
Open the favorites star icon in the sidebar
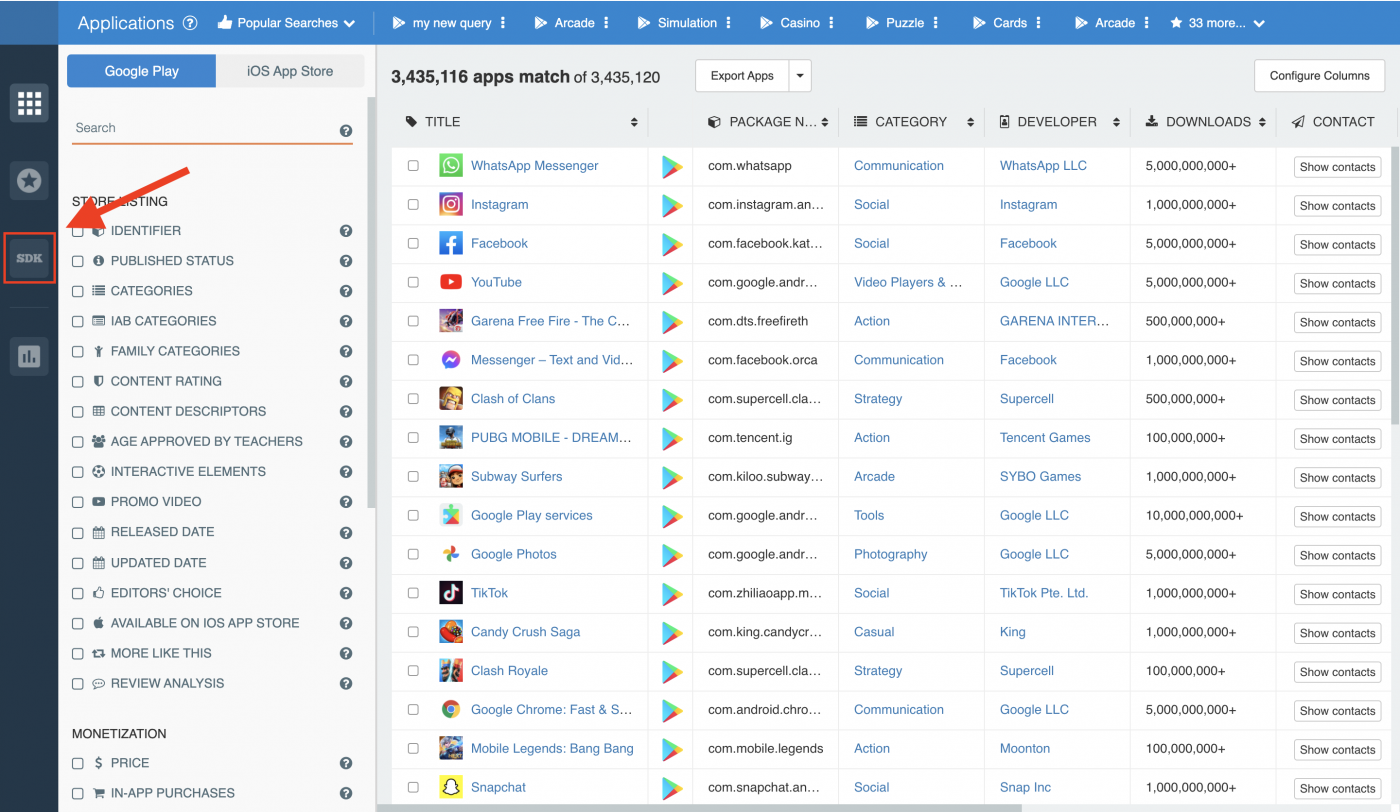[28, 180]
